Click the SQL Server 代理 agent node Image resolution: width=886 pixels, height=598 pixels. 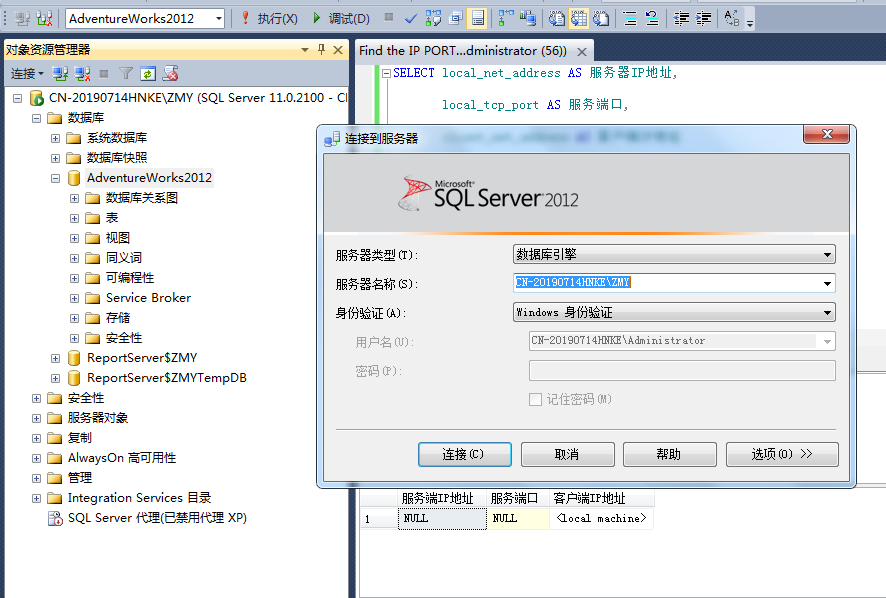pos(157,518)
